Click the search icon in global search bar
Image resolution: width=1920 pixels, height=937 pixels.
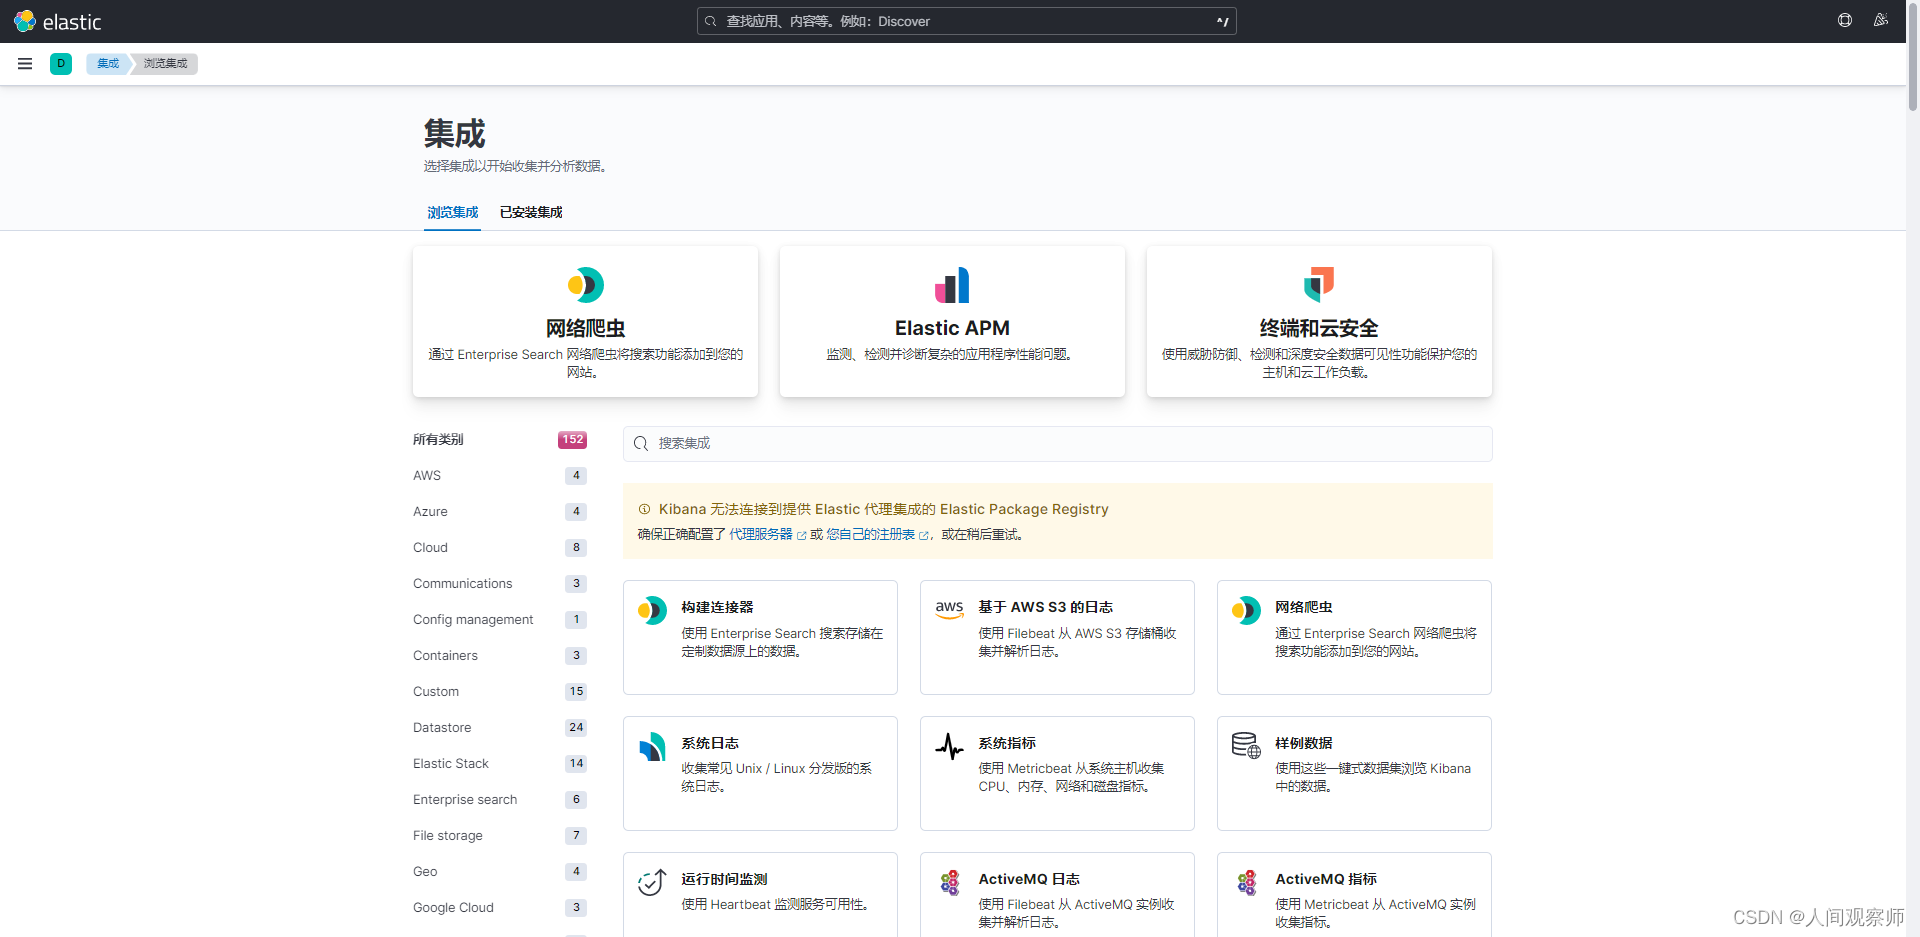point(711,21)
